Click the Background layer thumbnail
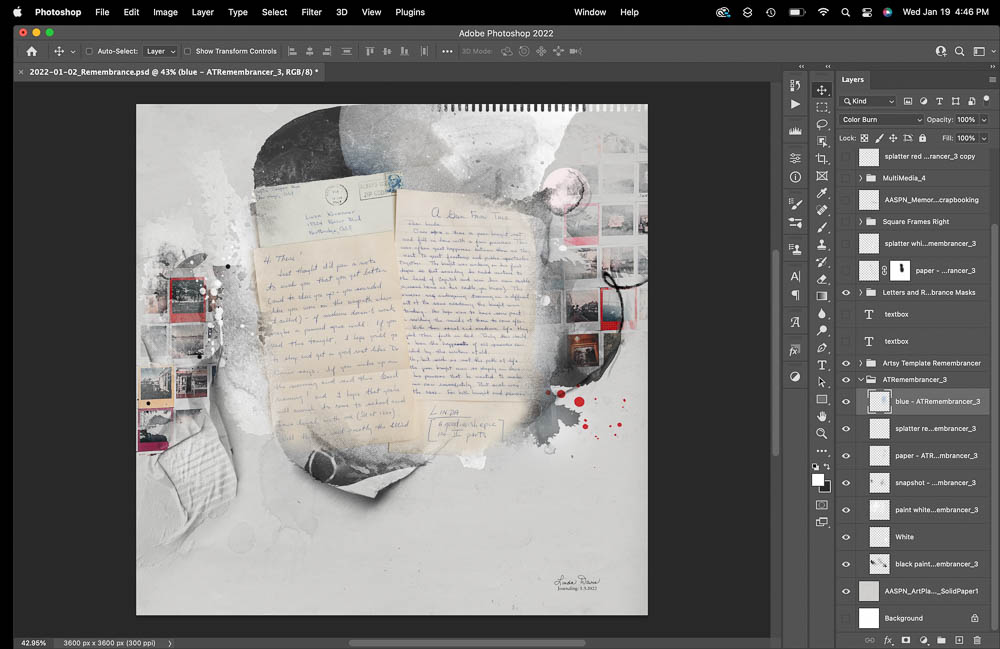The height and width of the screenshot is (649, 1000). (x=869, y=618)
